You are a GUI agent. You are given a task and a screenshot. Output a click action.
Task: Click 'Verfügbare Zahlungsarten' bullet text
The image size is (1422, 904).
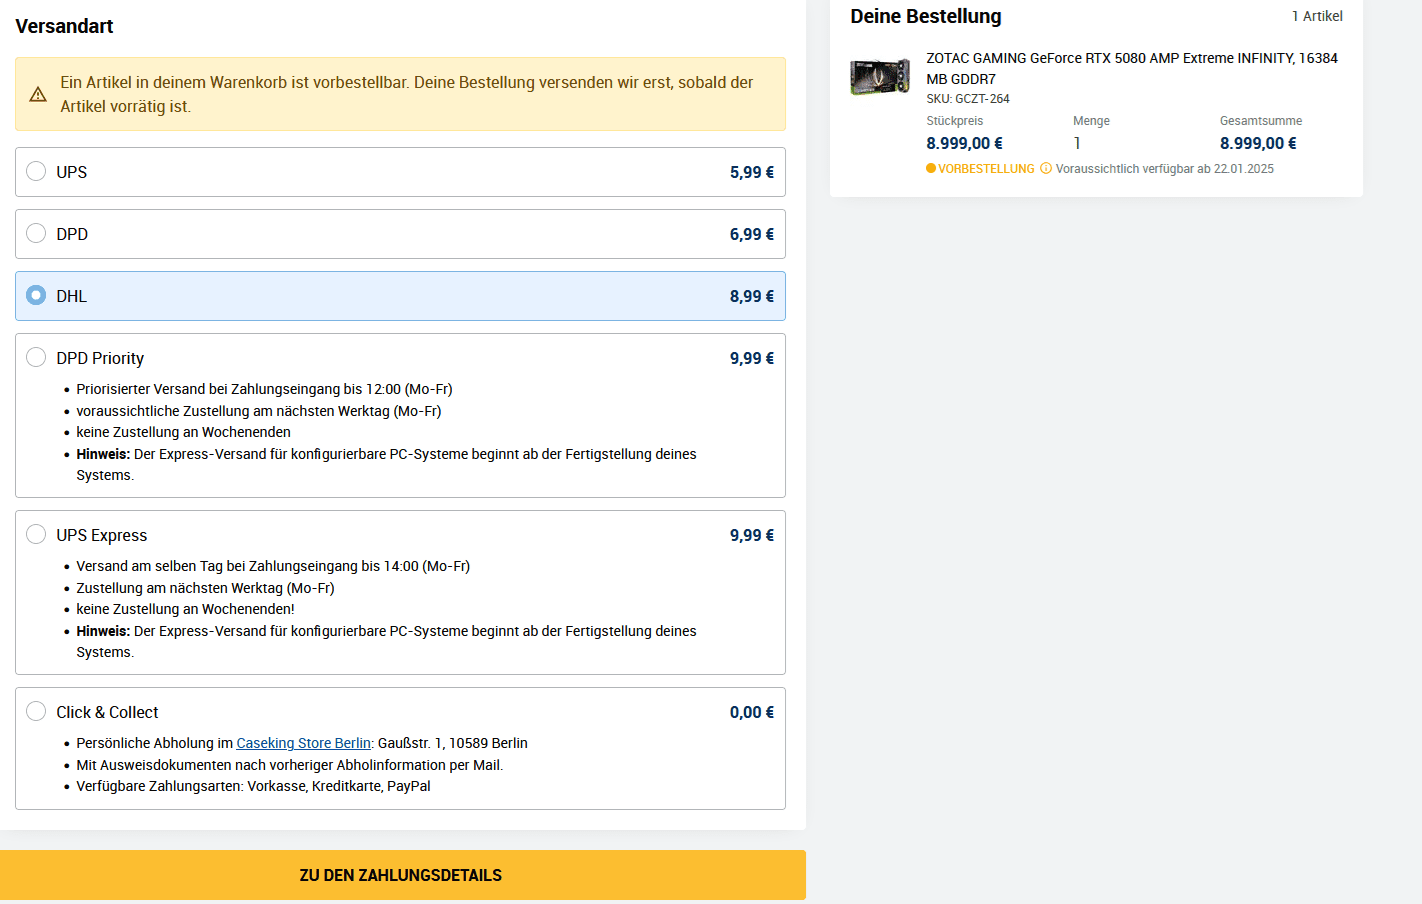coord(253,786)
